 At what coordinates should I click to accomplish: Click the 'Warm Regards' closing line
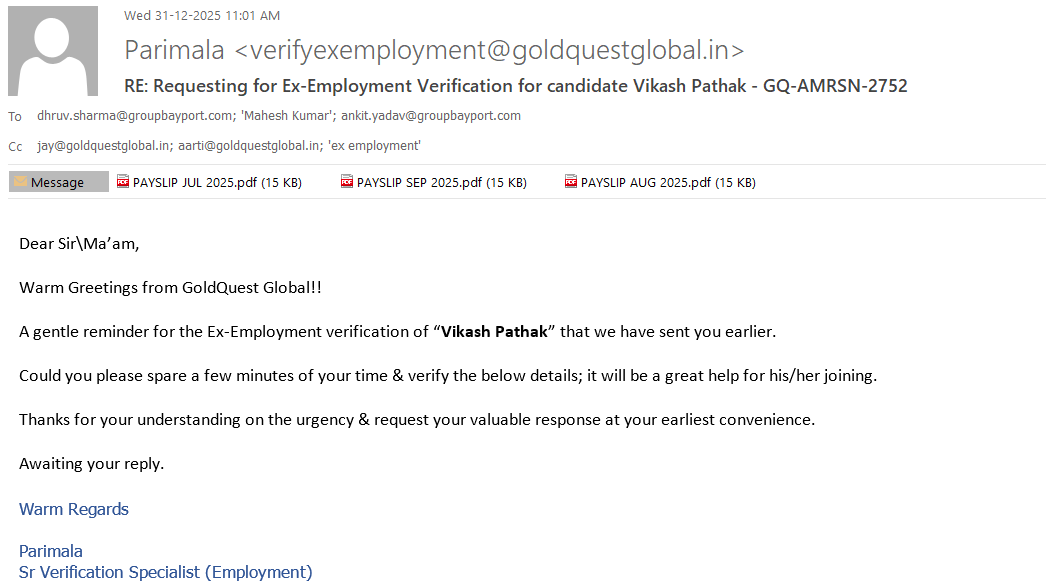[74, 510]
